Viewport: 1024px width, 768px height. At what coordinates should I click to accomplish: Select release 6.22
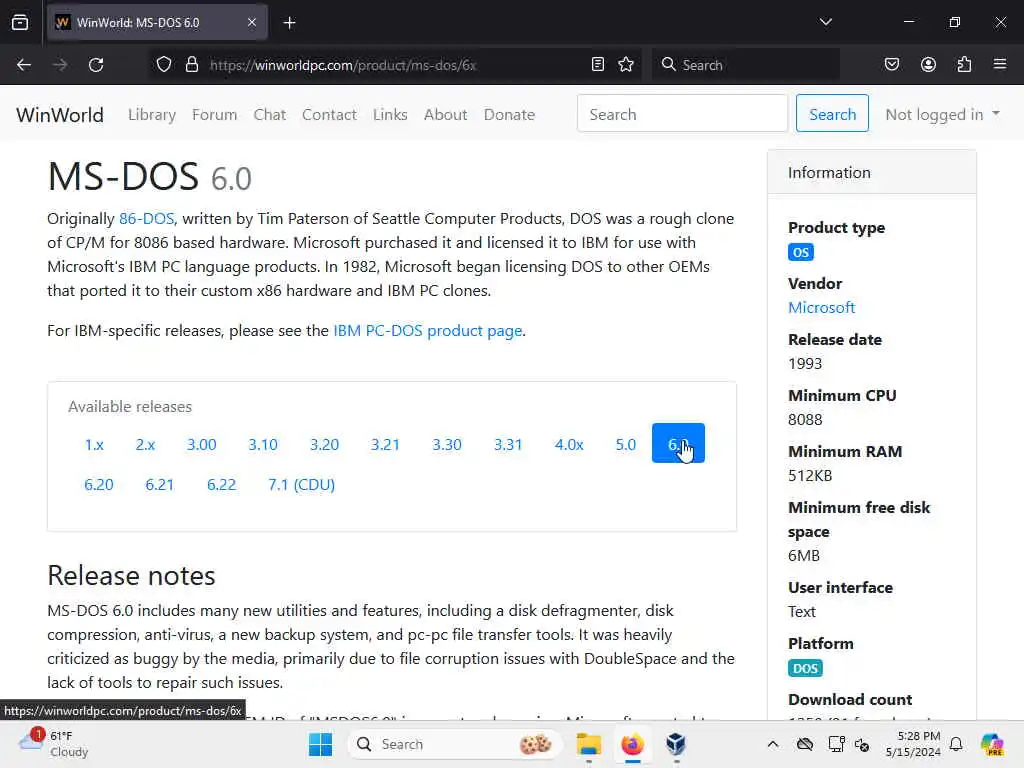pyautogui.click(x=221, y=485)
